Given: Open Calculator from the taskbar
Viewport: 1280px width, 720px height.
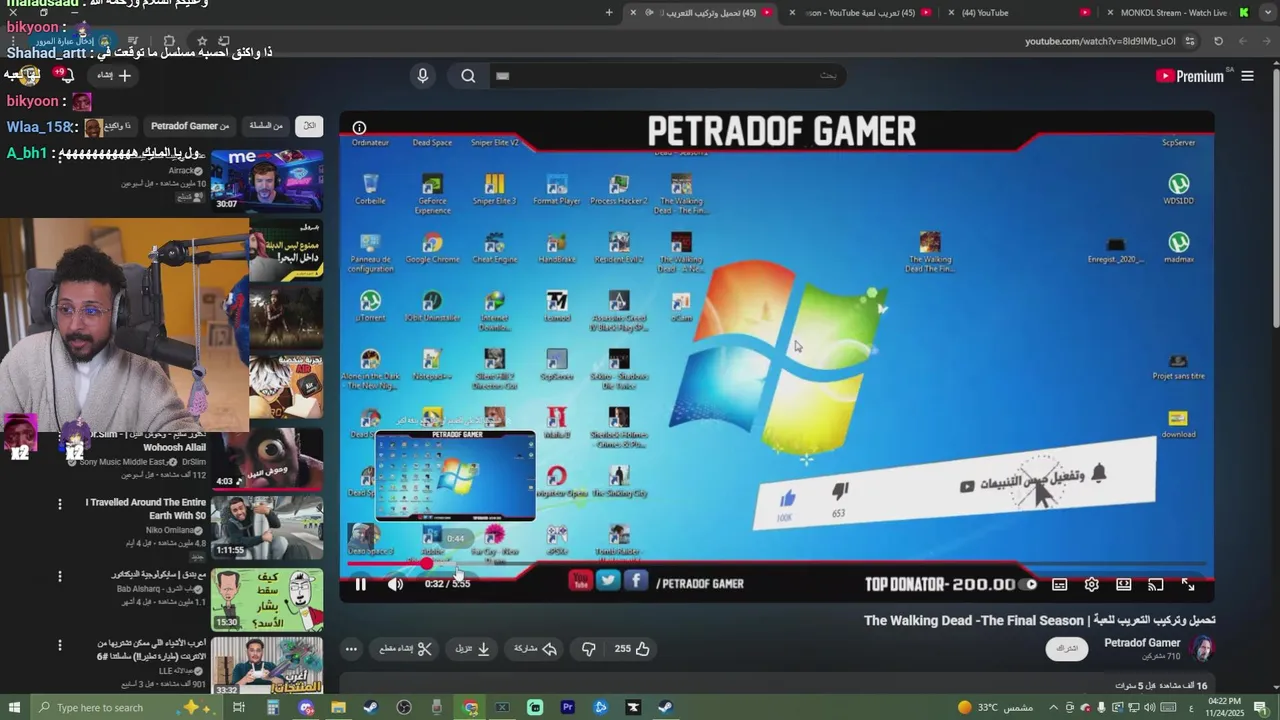Looking at the screenshot, I should pos(272,707).
